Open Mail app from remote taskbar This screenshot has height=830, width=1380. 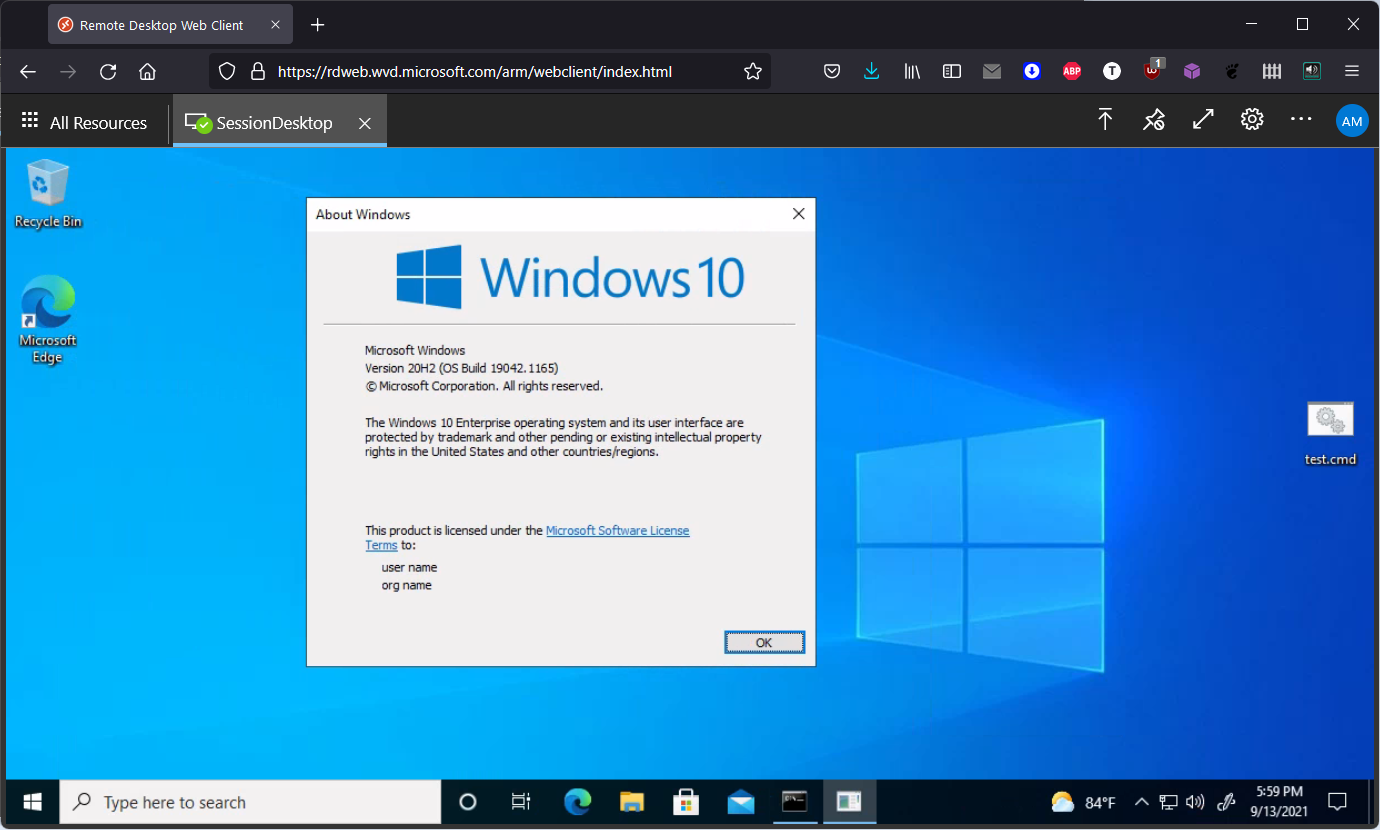point(740,802)
